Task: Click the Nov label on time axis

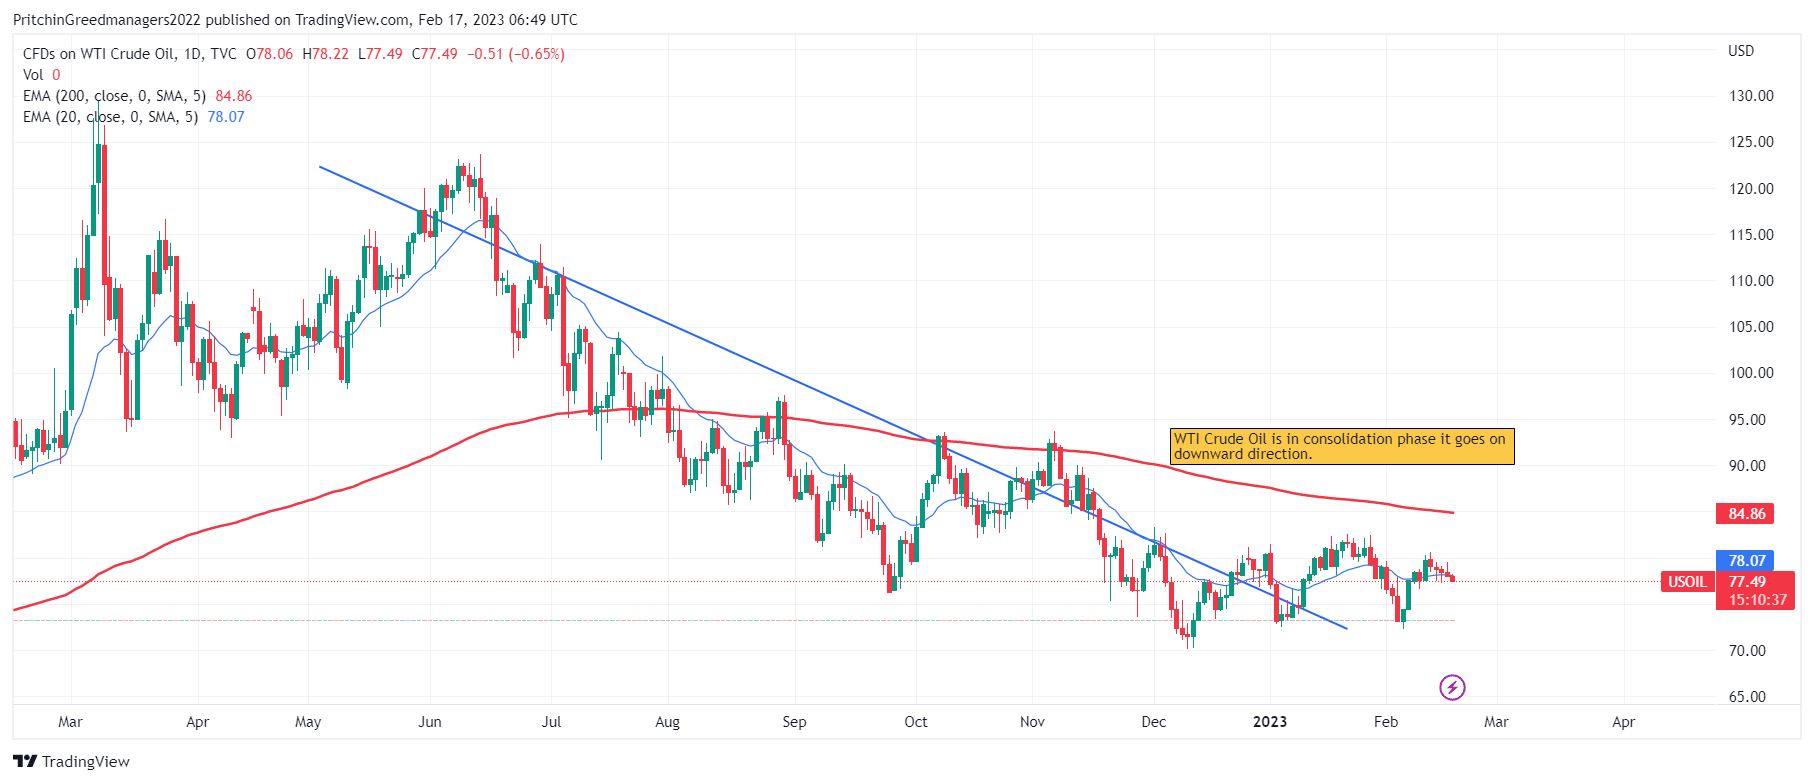Action: click(x=1032, y=722)
